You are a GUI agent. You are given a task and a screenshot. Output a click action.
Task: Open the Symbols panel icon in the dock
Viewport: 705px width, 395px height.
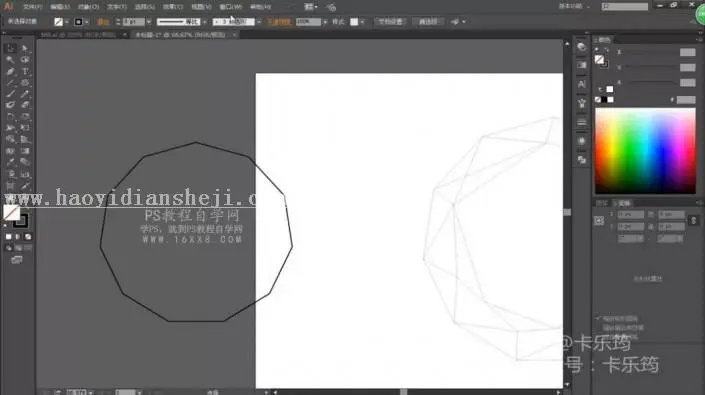(582, 103)
